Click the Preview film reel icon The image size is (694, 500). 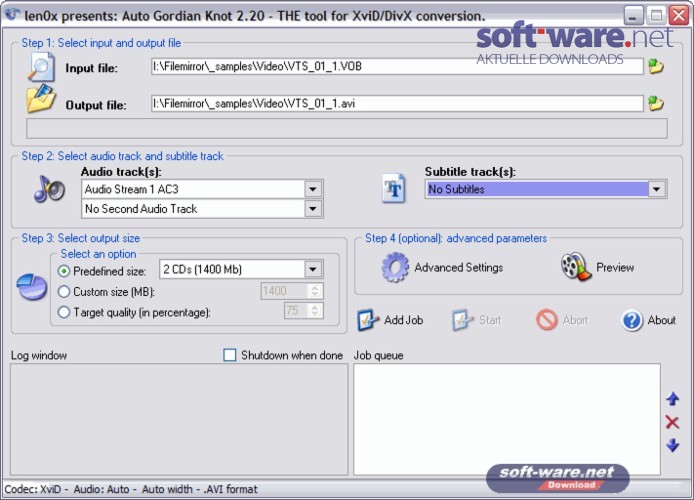tap(576, 266)
